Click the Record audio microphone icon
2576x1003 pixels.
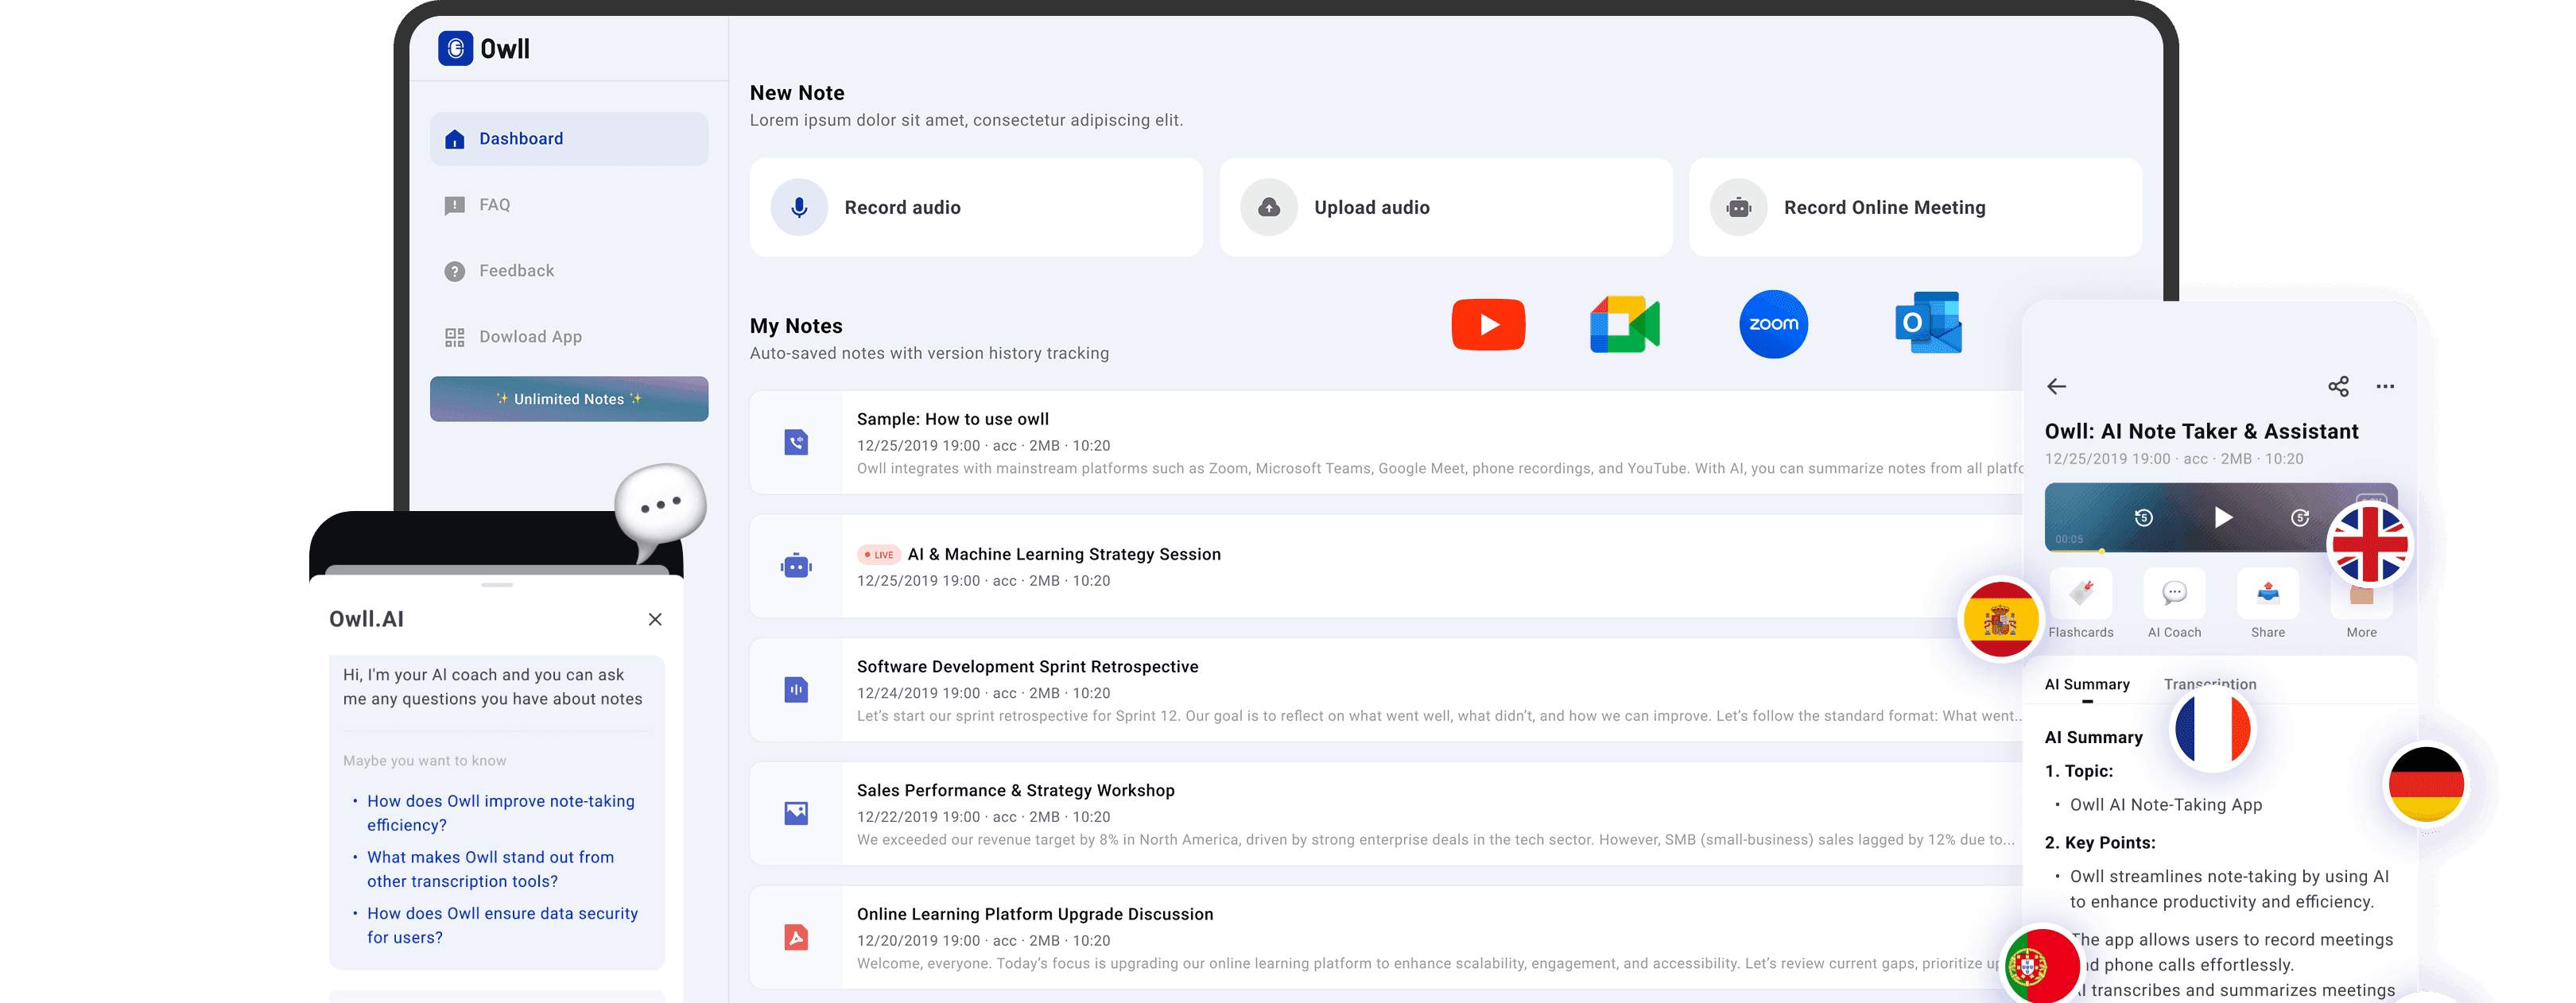coord(798,207)
